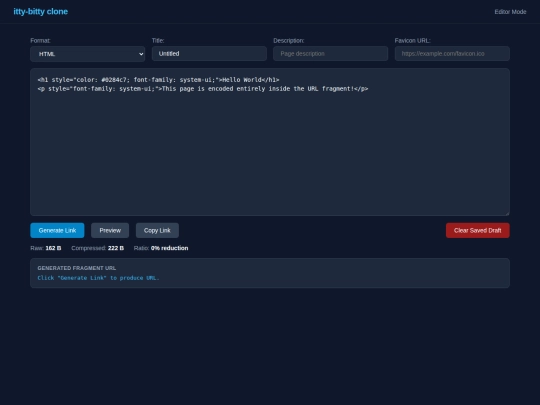Click the Favicon URL input field
The image size is (540, 405).
(452, 54)
